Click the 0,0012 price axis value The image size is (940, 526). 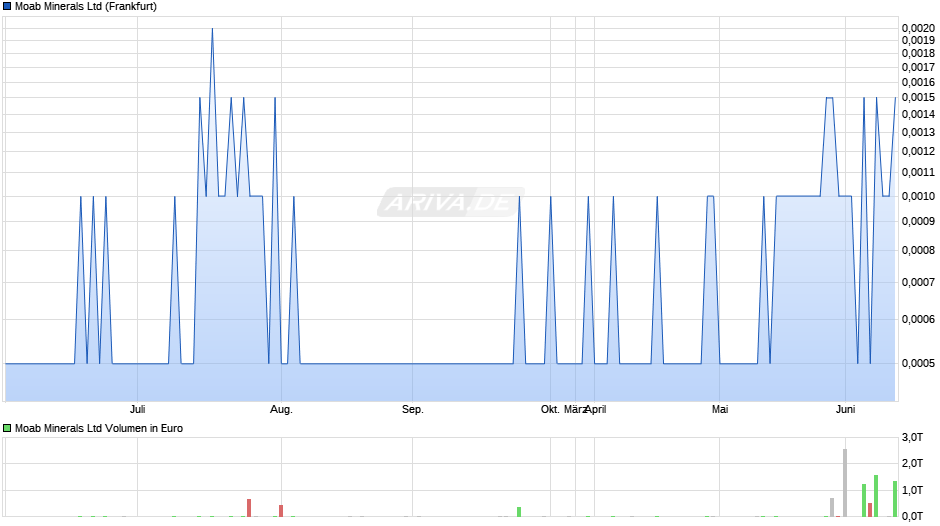point(918,151)
